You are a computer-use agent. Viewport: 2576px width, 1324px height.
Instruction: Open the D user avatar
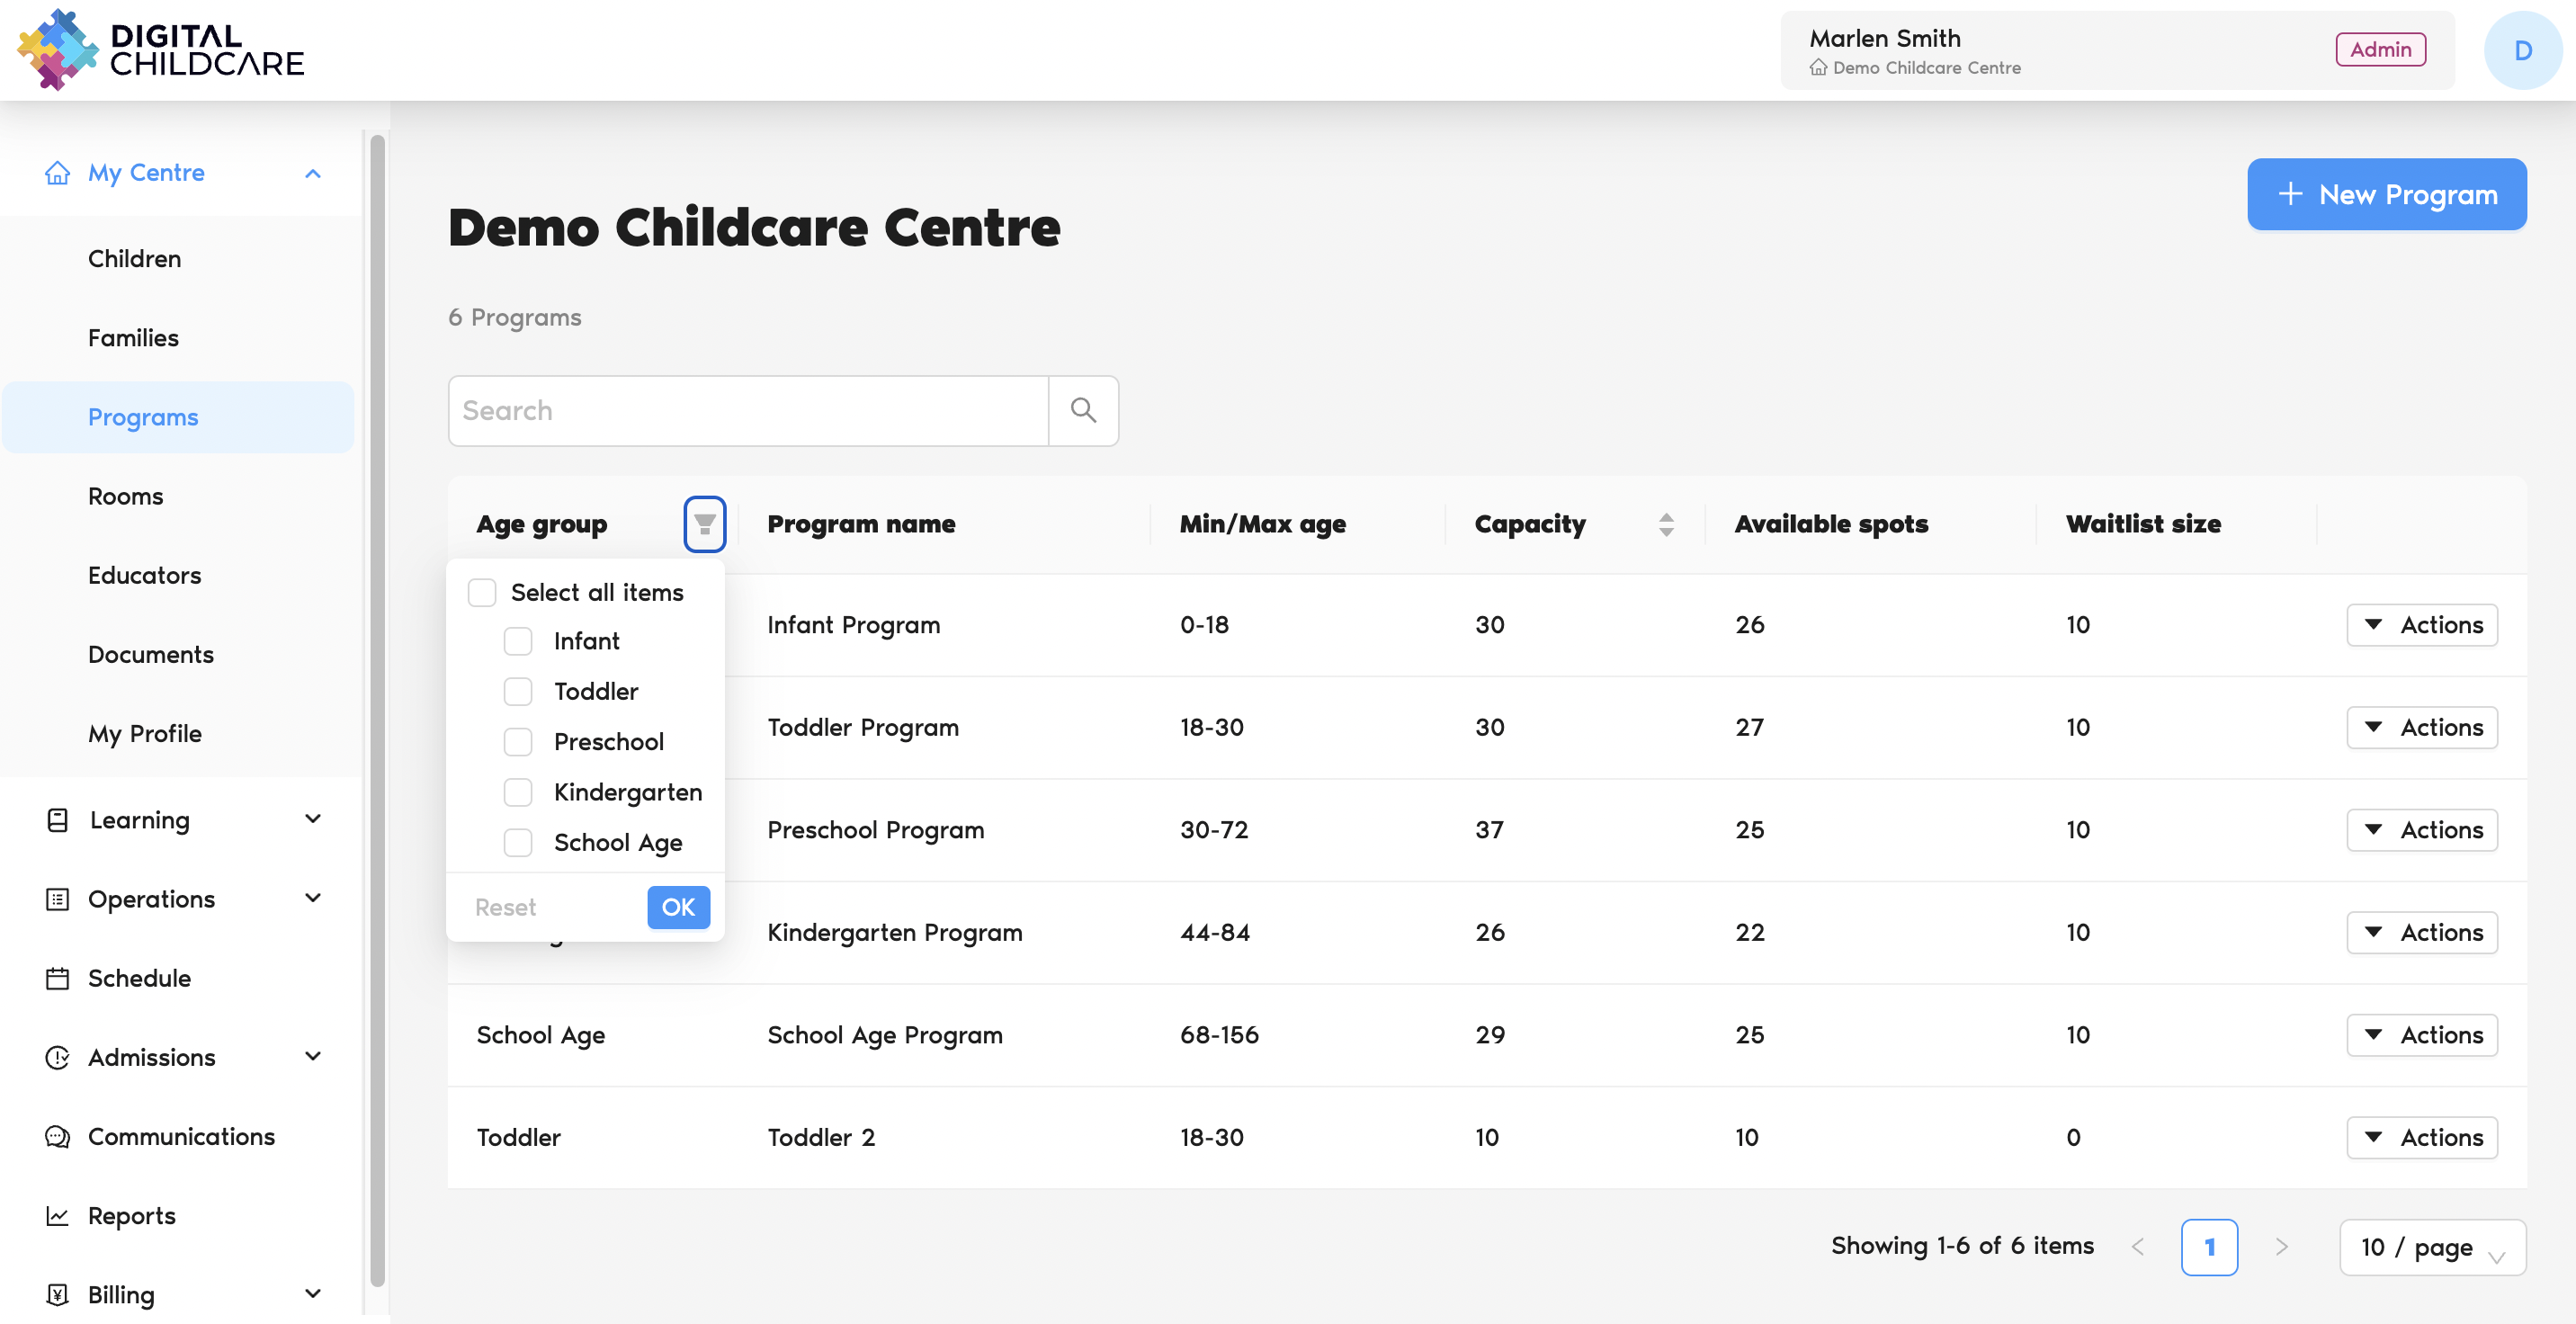2522,50
